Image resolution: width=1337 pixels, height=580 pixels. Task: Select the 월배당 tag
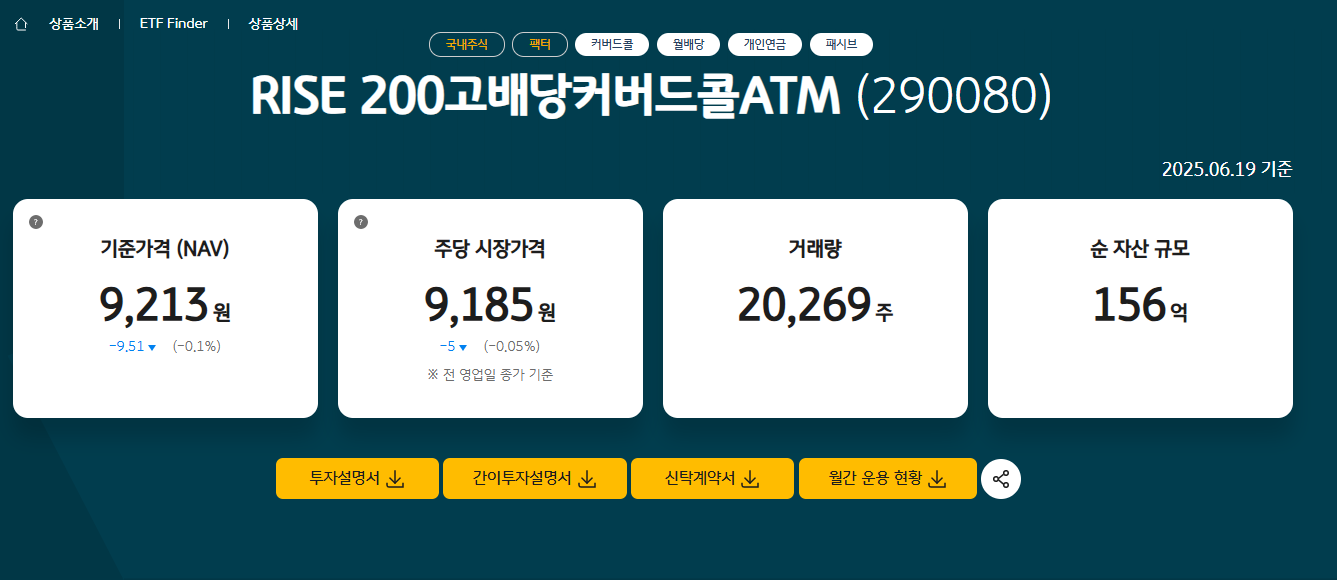[689, 44]
